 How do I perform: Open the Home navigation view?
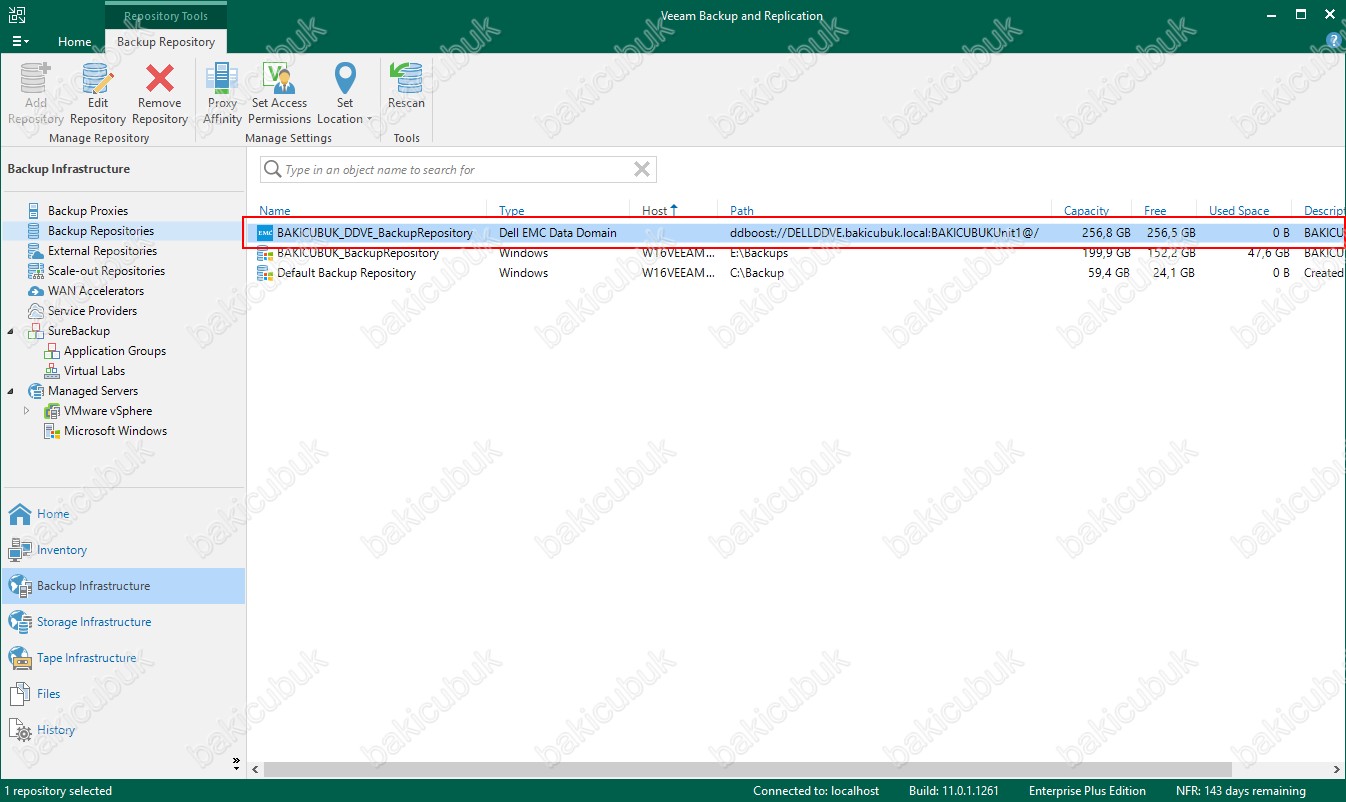tap(123, 514)
